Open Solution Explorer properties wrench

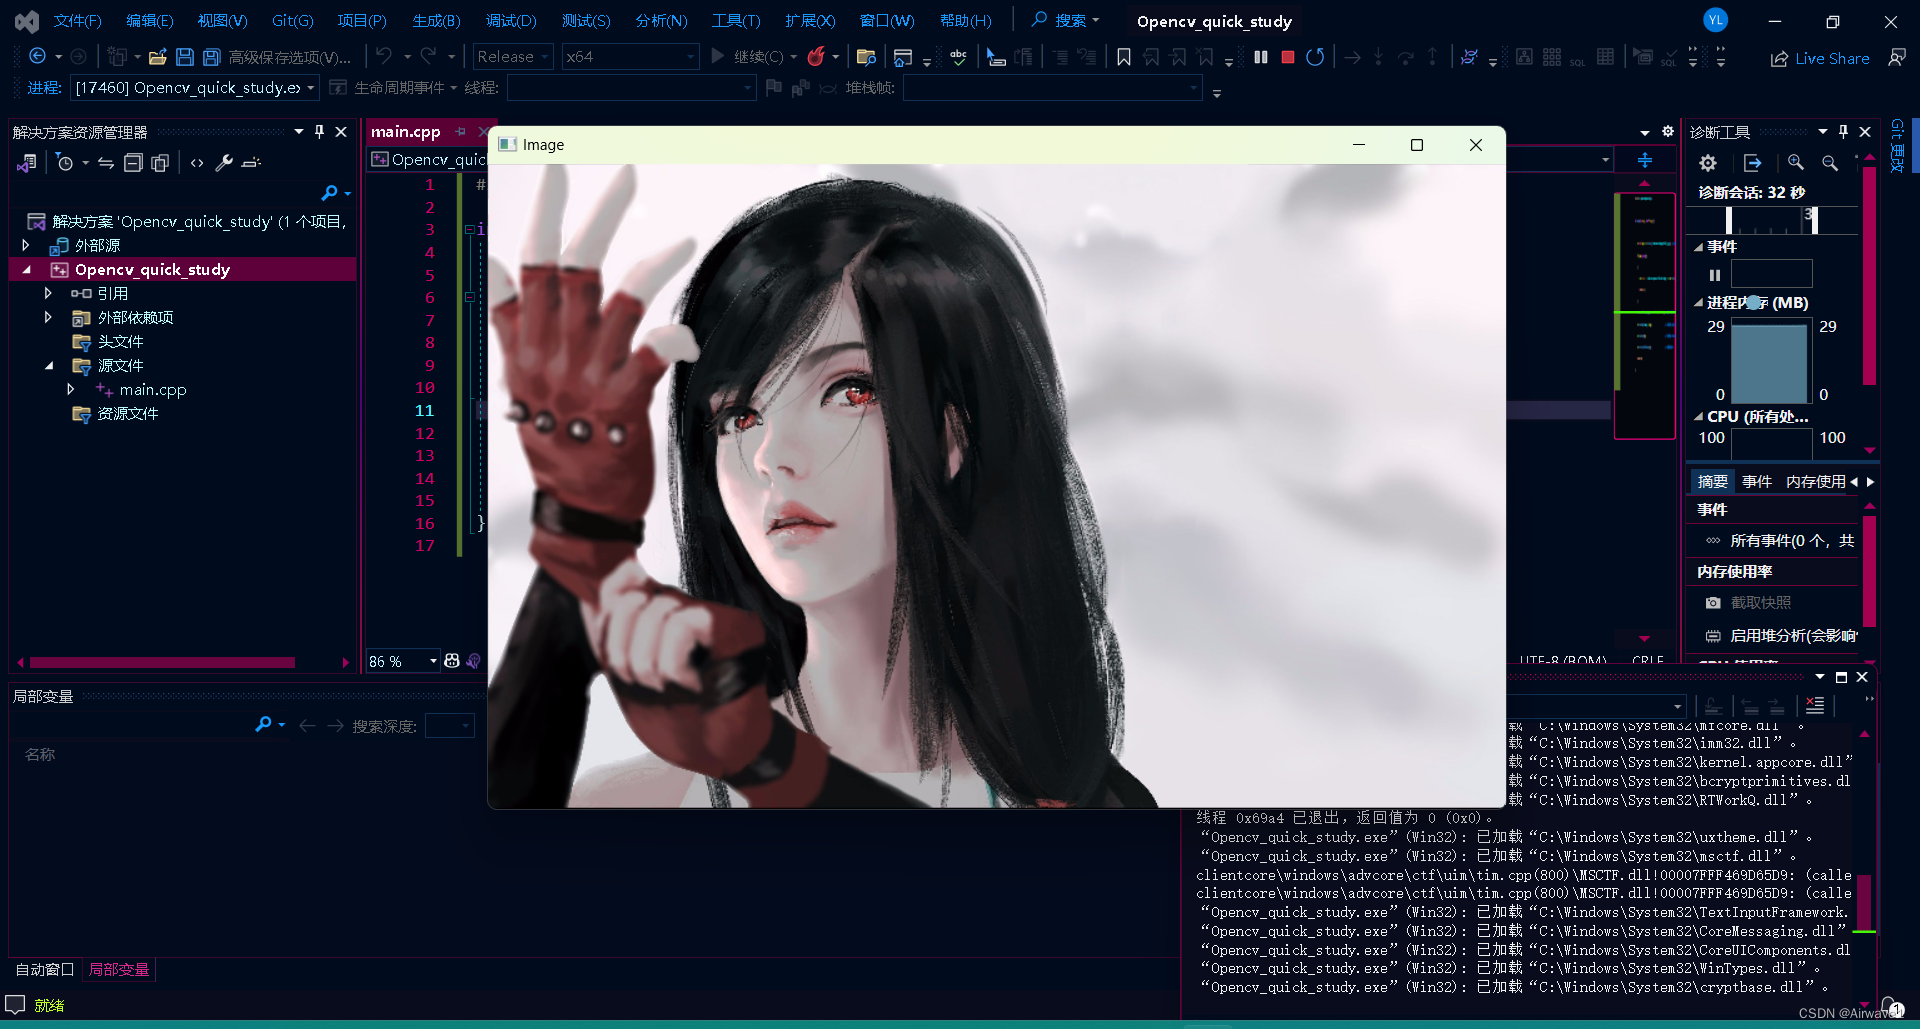tap(224, 162)
